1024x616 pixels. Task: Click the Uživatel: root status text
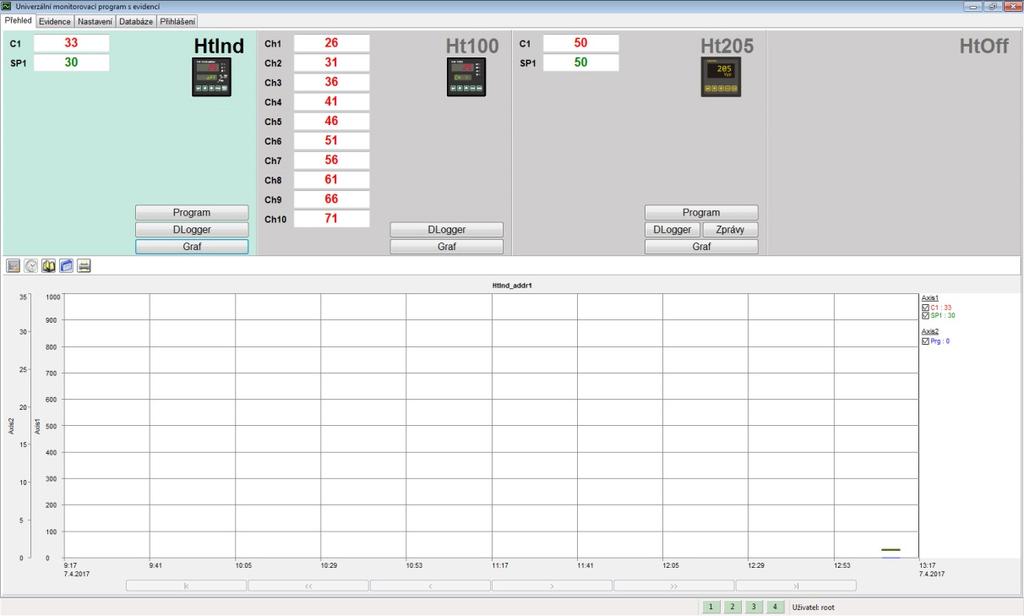pos(813,608)
